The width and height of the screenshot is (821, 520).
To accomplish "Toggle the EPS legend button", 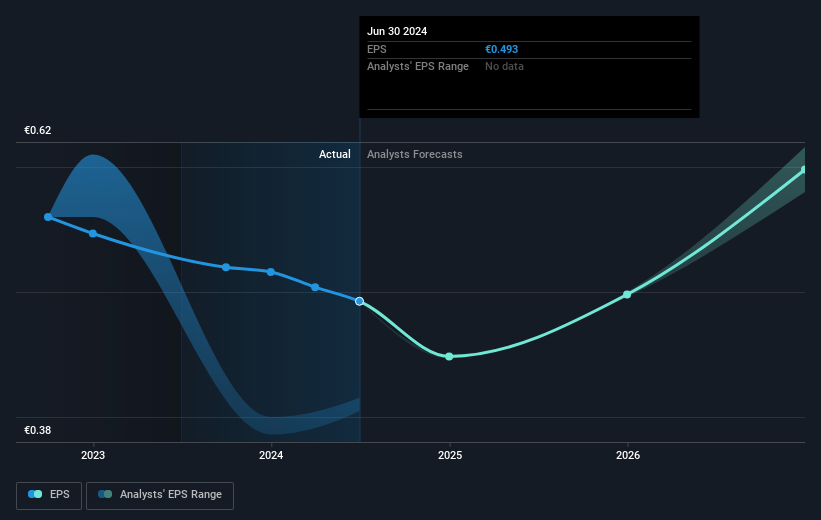I will [x=49, y=495].
